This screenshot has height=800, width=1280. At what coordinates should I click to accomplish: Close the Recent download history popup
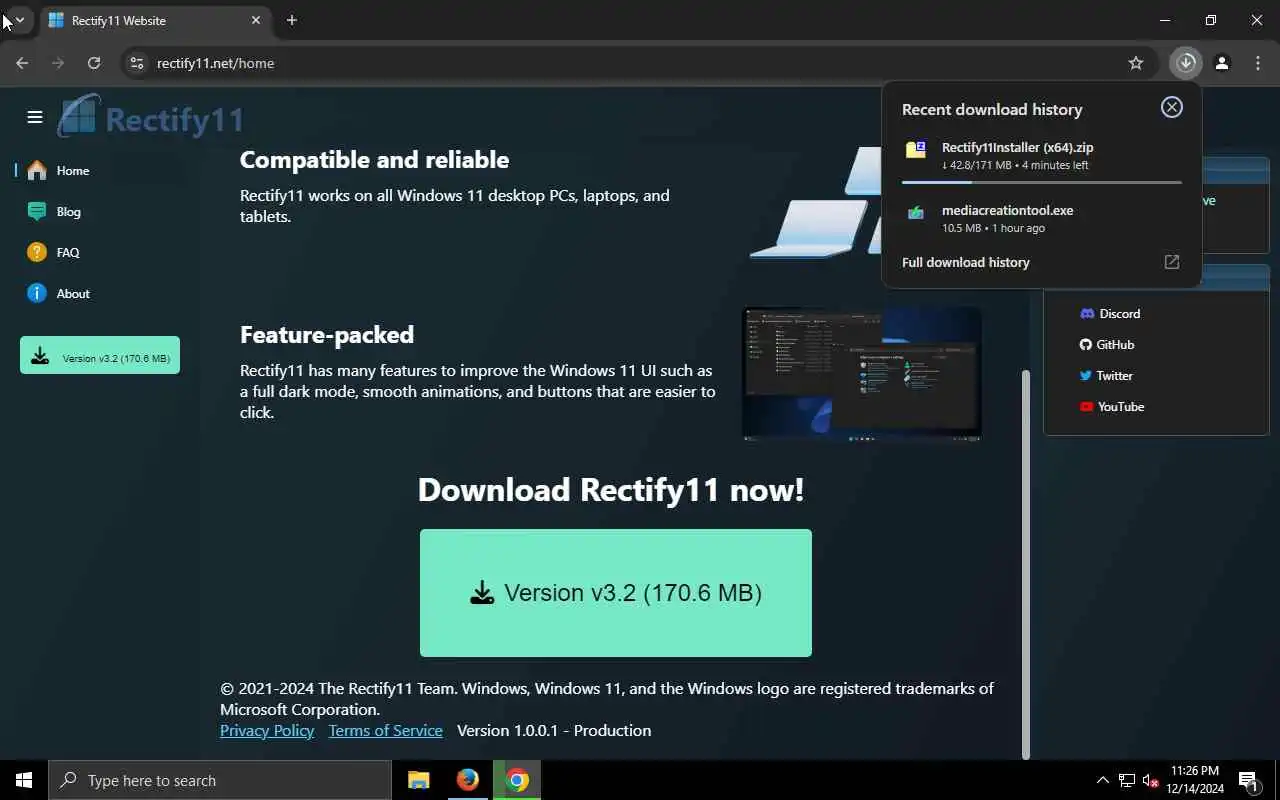tap(1171, 108)
